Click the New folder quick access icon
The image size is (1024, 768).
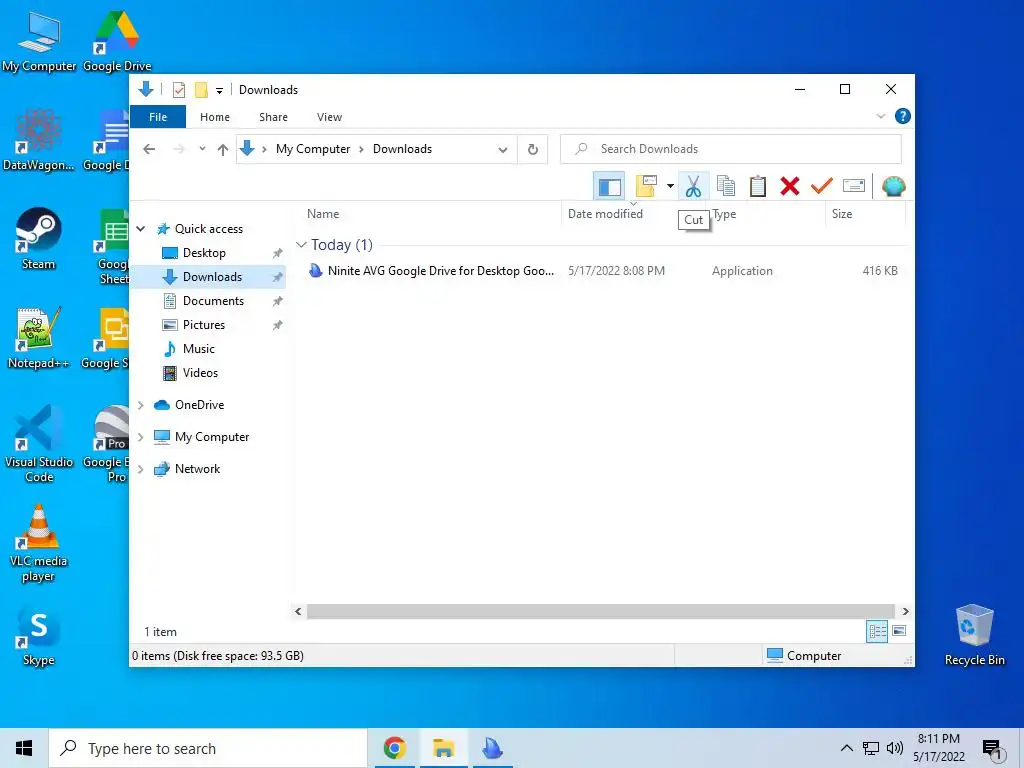201,89
